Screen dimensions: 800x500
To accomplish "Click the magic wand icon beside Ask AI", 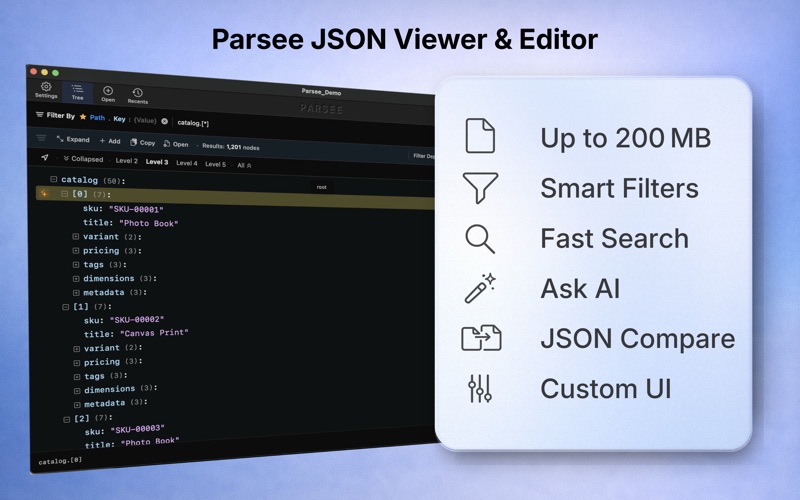I will click(480, 288).
